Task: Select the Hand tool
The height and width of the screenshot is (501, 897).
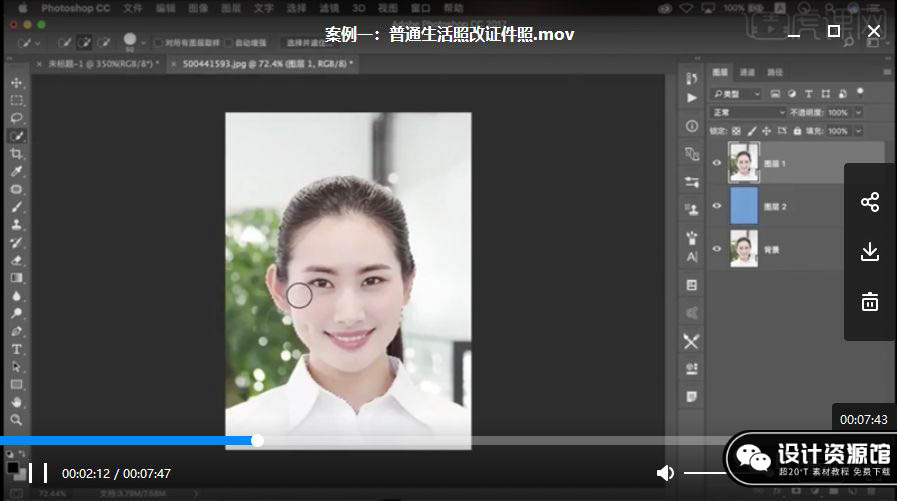Action: point(16,402)
